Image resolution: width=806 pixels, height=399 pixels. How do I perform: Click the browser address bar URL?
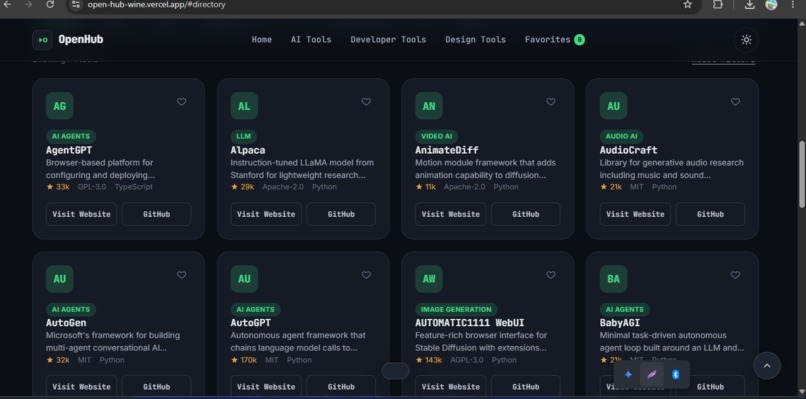(156, 5)
